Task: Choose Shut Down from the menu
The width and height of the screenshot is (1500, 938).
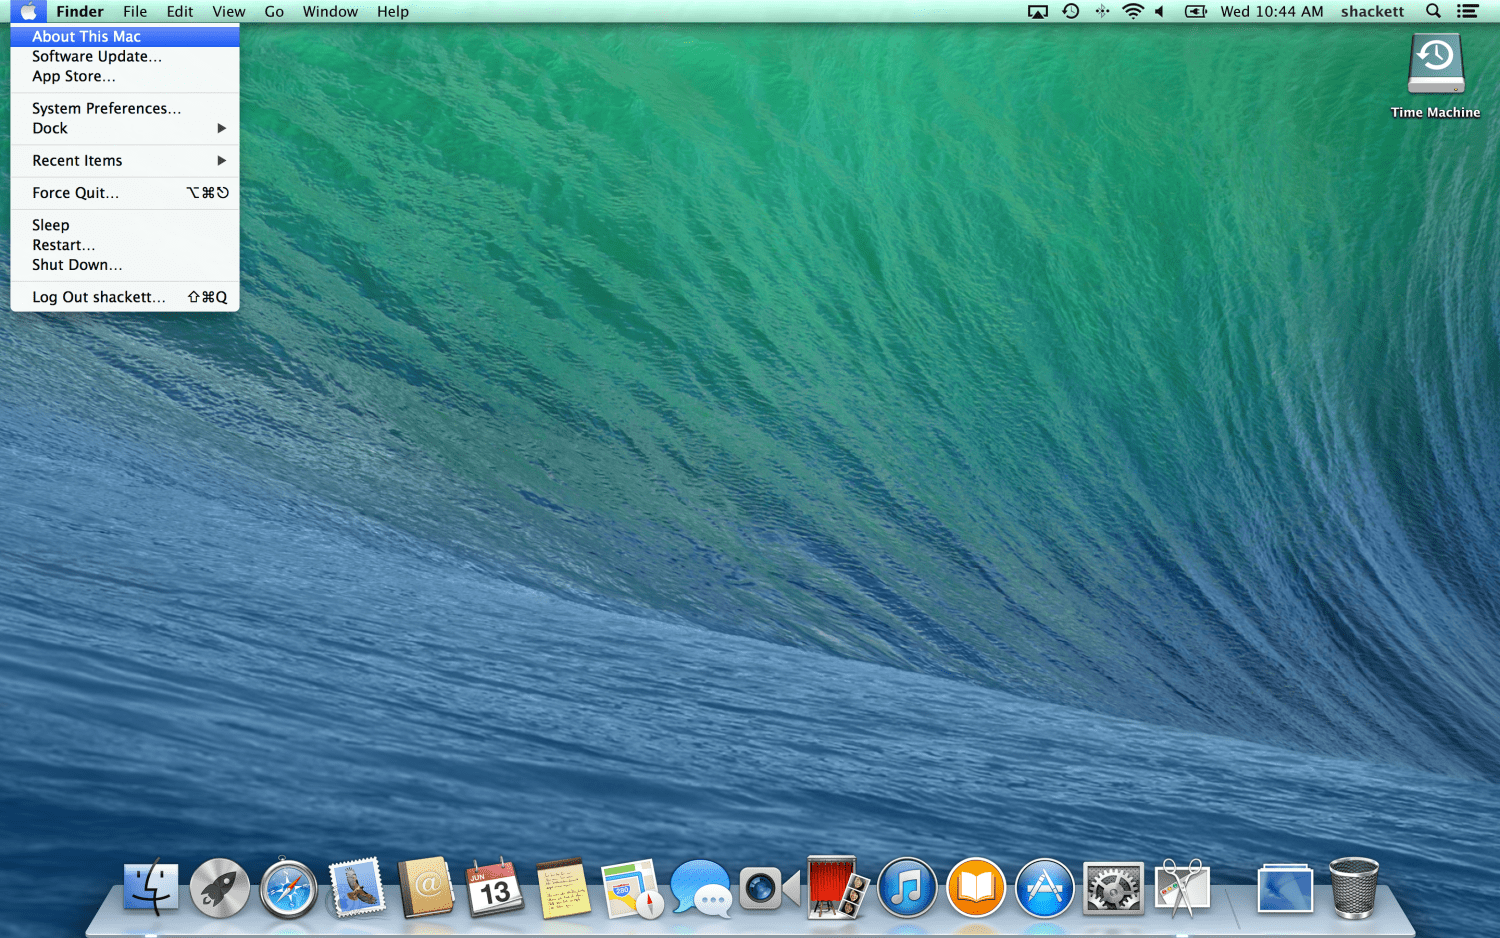Action: tap(77, 265)
